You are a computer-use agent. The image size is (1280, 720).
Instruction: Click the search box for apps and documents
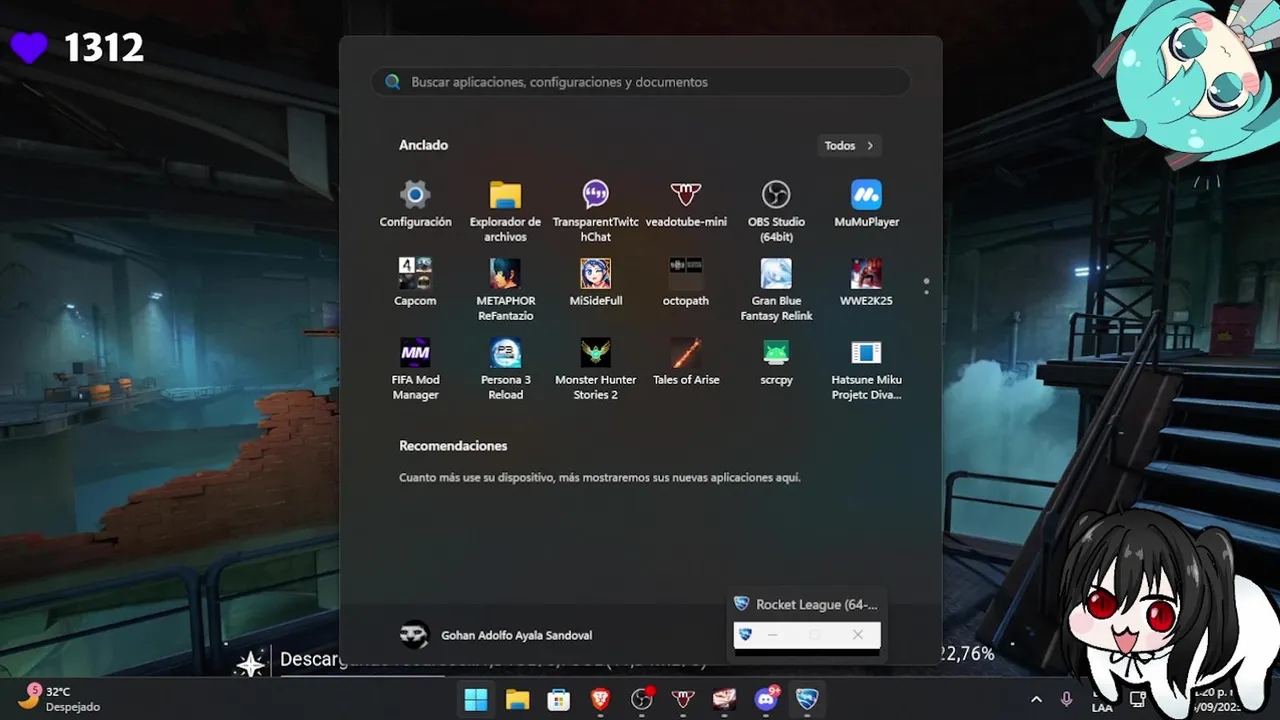641,82
